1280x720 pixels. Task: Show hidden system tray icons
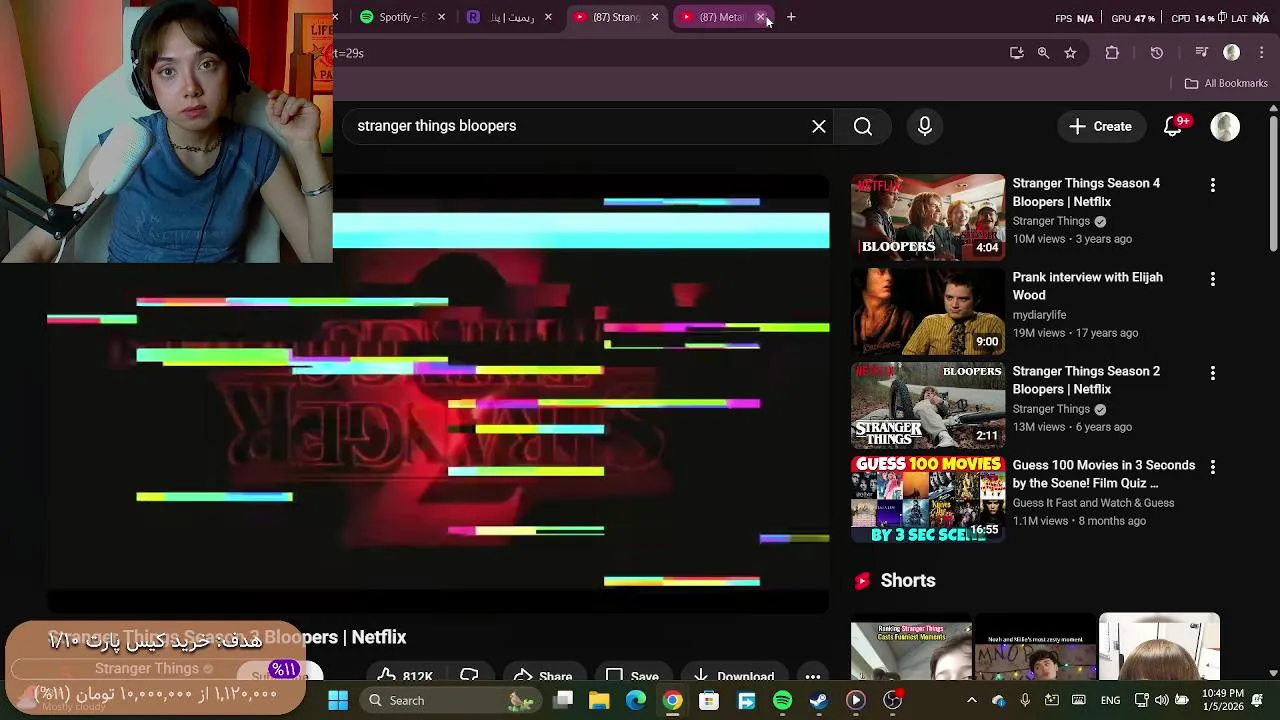(x=971, y=700)
